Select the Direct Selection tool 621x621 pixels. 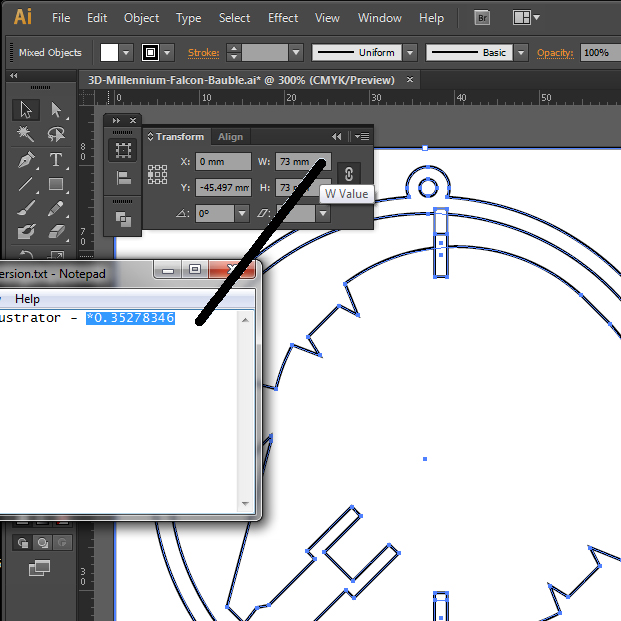(56, 110)
